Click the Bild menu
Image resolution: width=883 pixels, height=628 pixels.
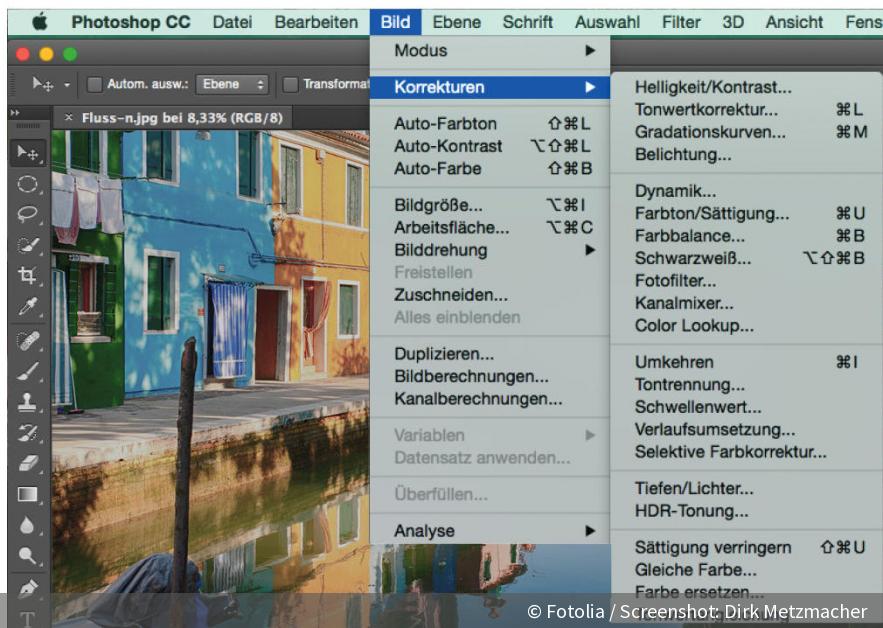[x=395, y=22]
